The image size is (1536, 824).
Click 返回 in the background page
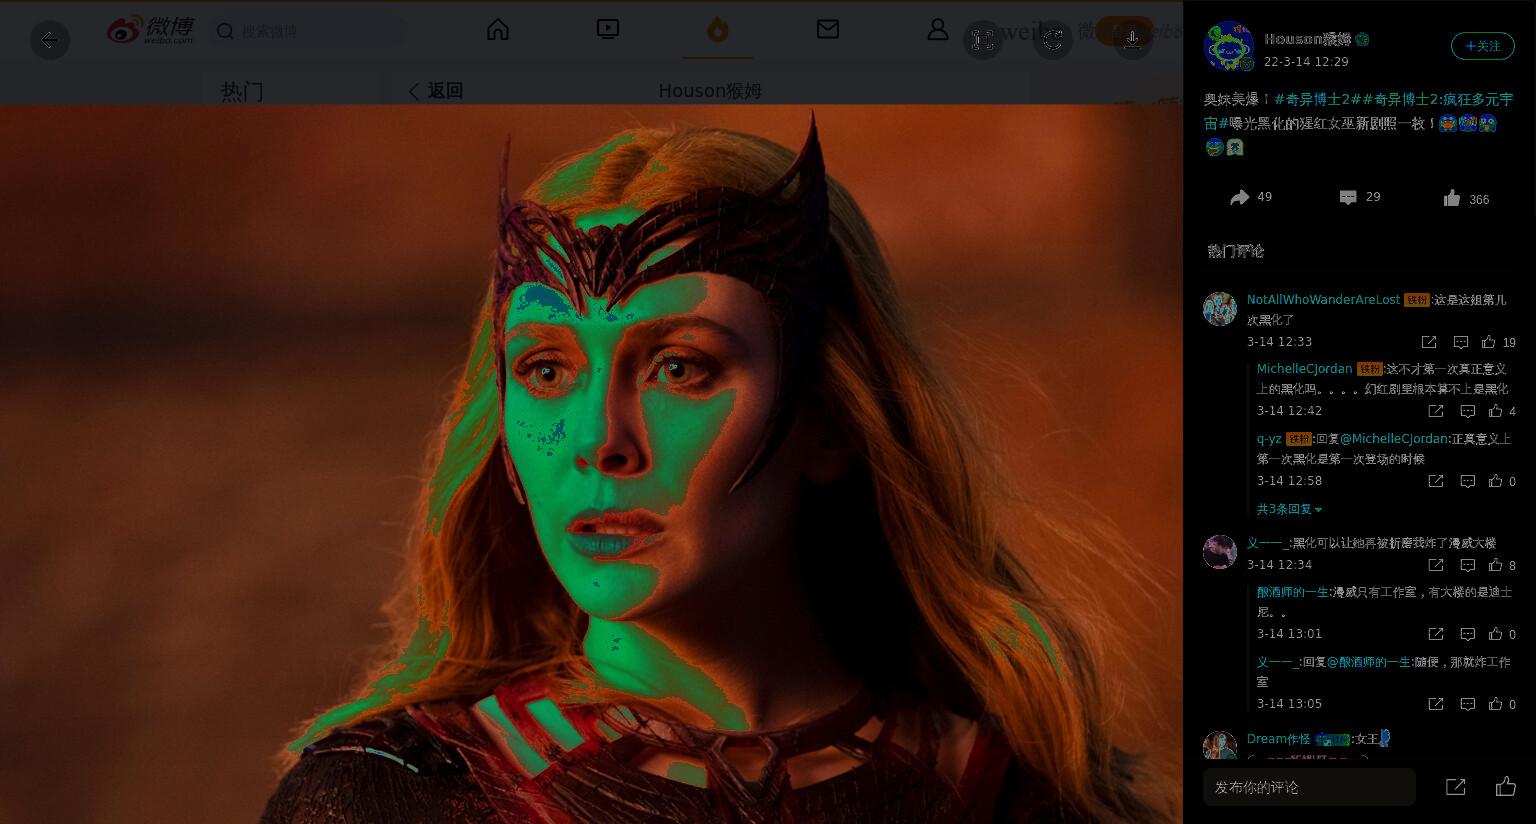pyautogui.click(x=436, y=91)
